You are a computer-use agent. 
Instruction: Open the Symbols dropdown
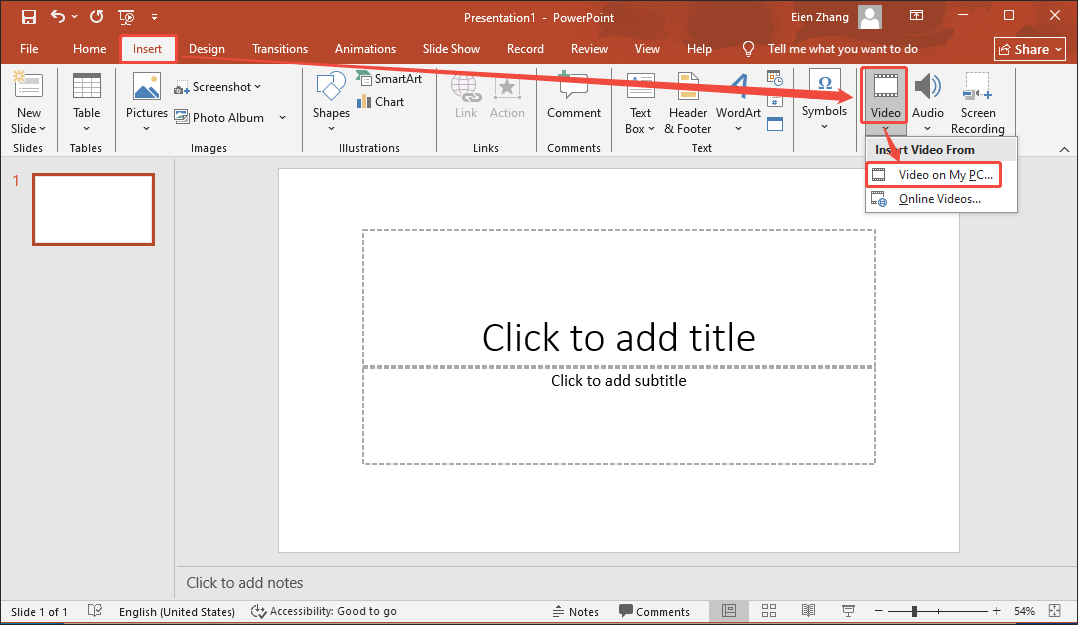[x=824, y=101]
